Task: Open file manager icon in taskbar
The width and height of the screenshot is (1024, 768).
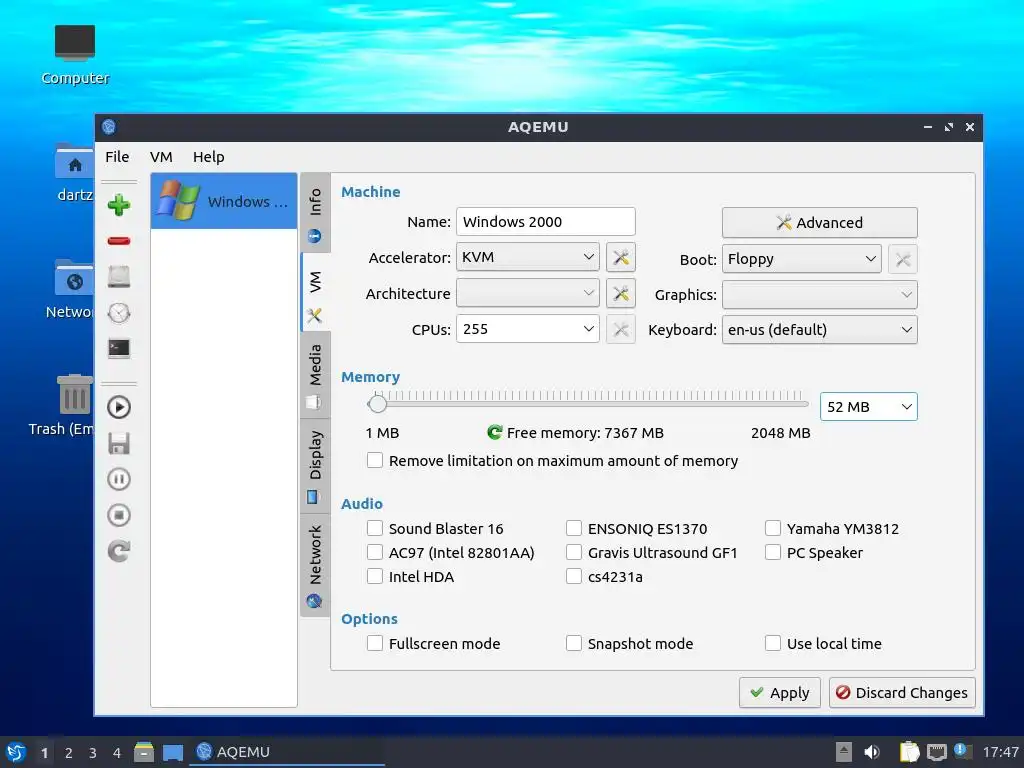Action: [144, 752]
